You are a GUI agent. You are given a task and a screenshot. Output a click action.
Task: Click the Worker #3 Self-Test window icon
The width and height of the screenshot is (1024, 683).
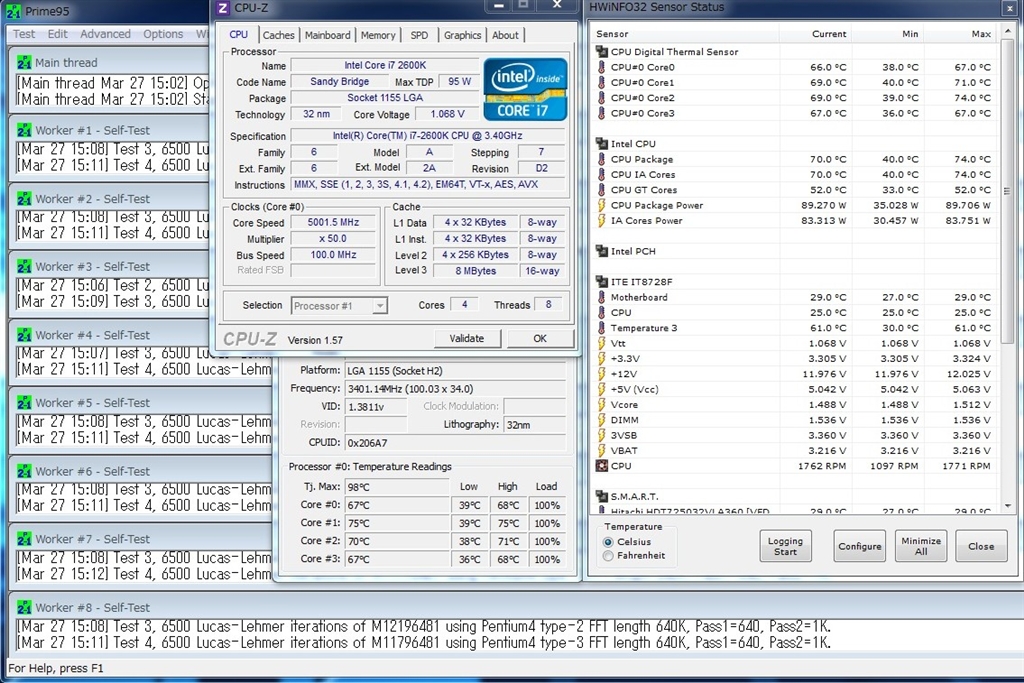tap(24, 266)
